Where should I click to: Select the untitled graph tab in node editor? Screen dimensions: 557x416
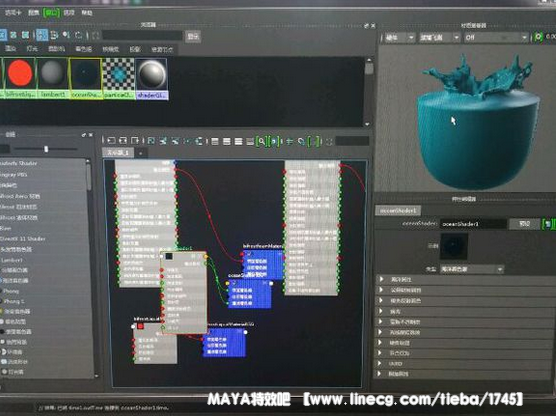(118, 153)
